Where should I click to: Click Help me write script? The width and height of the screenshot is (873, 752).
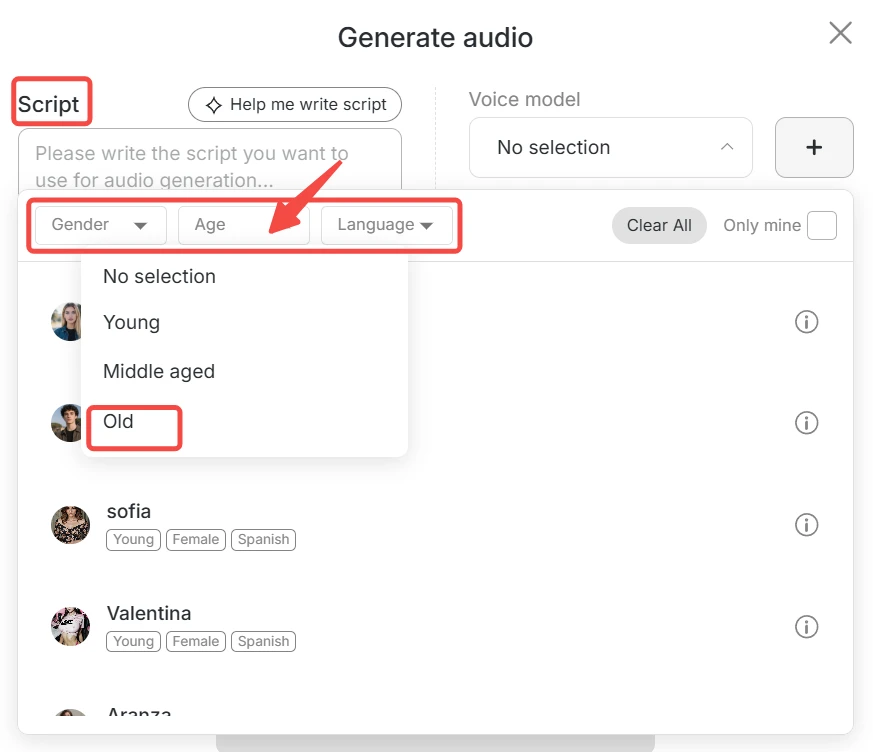(x=294, y=104)
